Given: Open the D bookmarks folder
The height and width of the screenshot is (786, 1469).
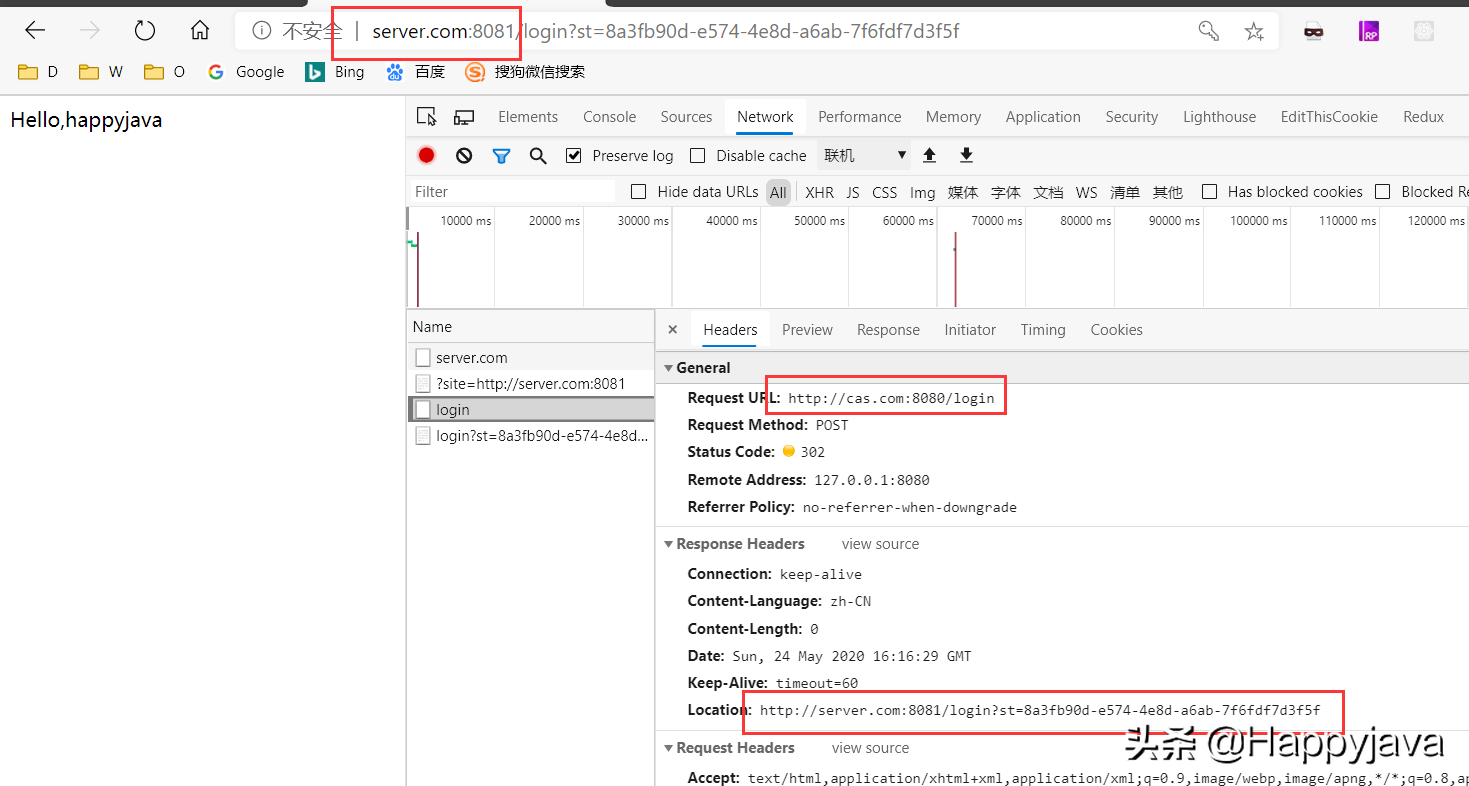Looking at the screenshot, I should [x=39, y=72].
